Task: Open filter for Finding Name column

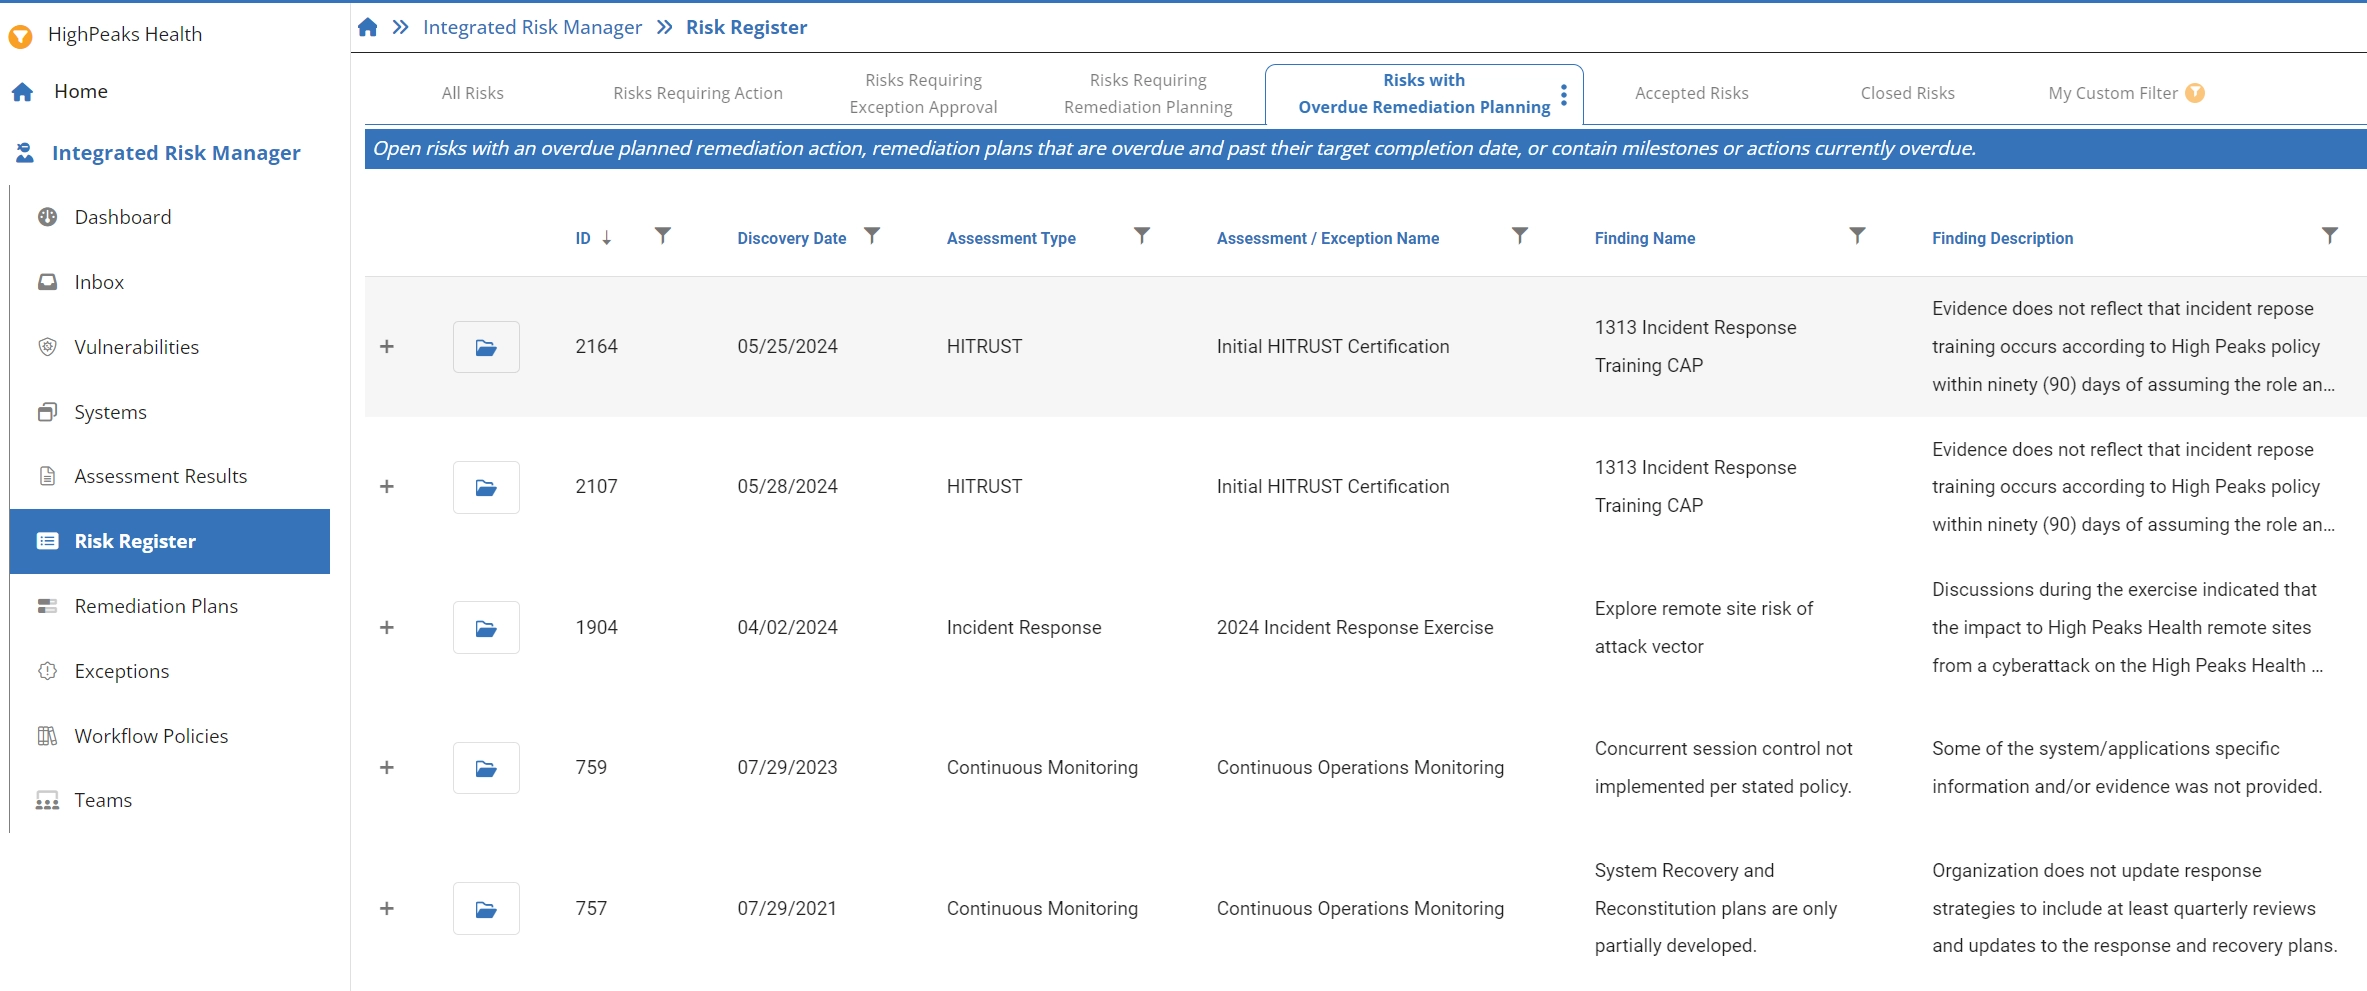Action: click(1857, 236)
